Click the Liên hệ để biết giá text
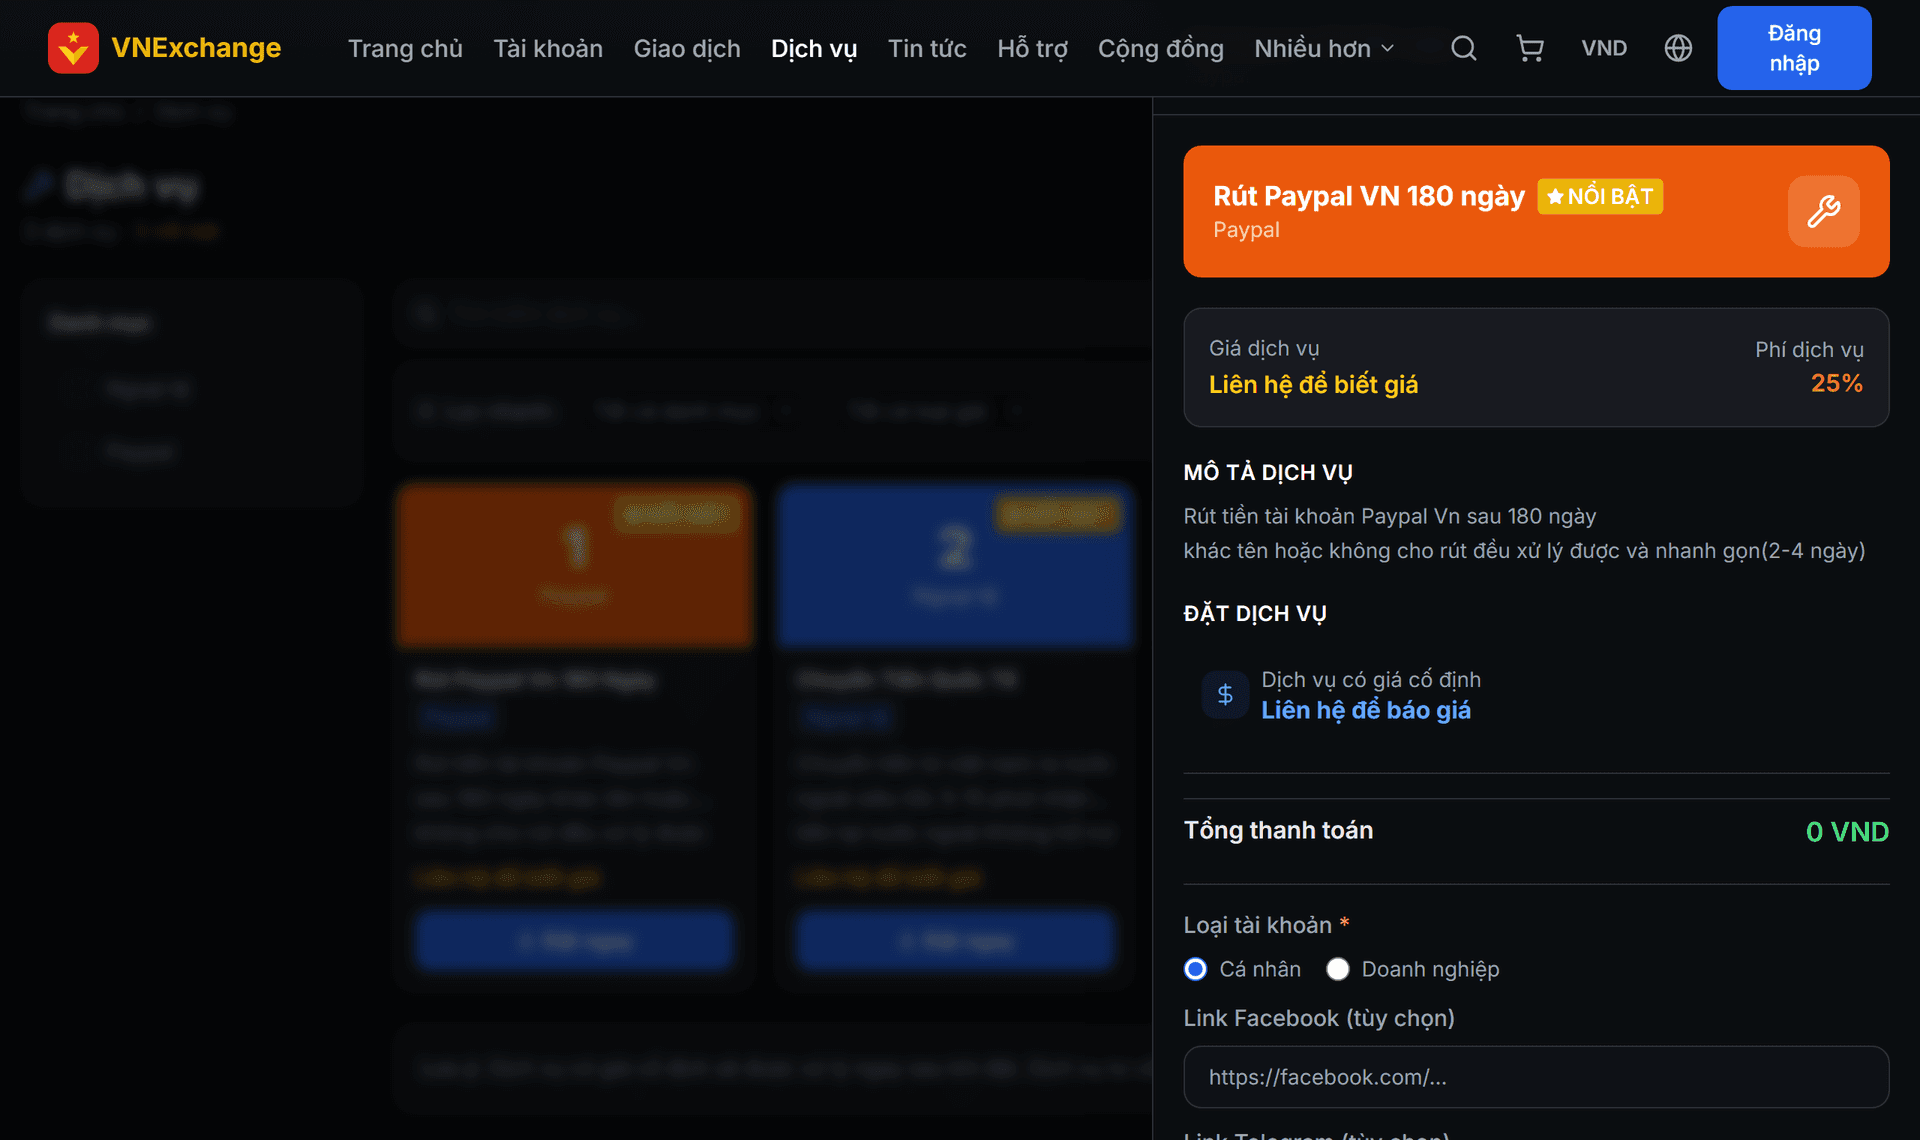The height and width of the screenshot is (1140, 1920). point(1313,385)
